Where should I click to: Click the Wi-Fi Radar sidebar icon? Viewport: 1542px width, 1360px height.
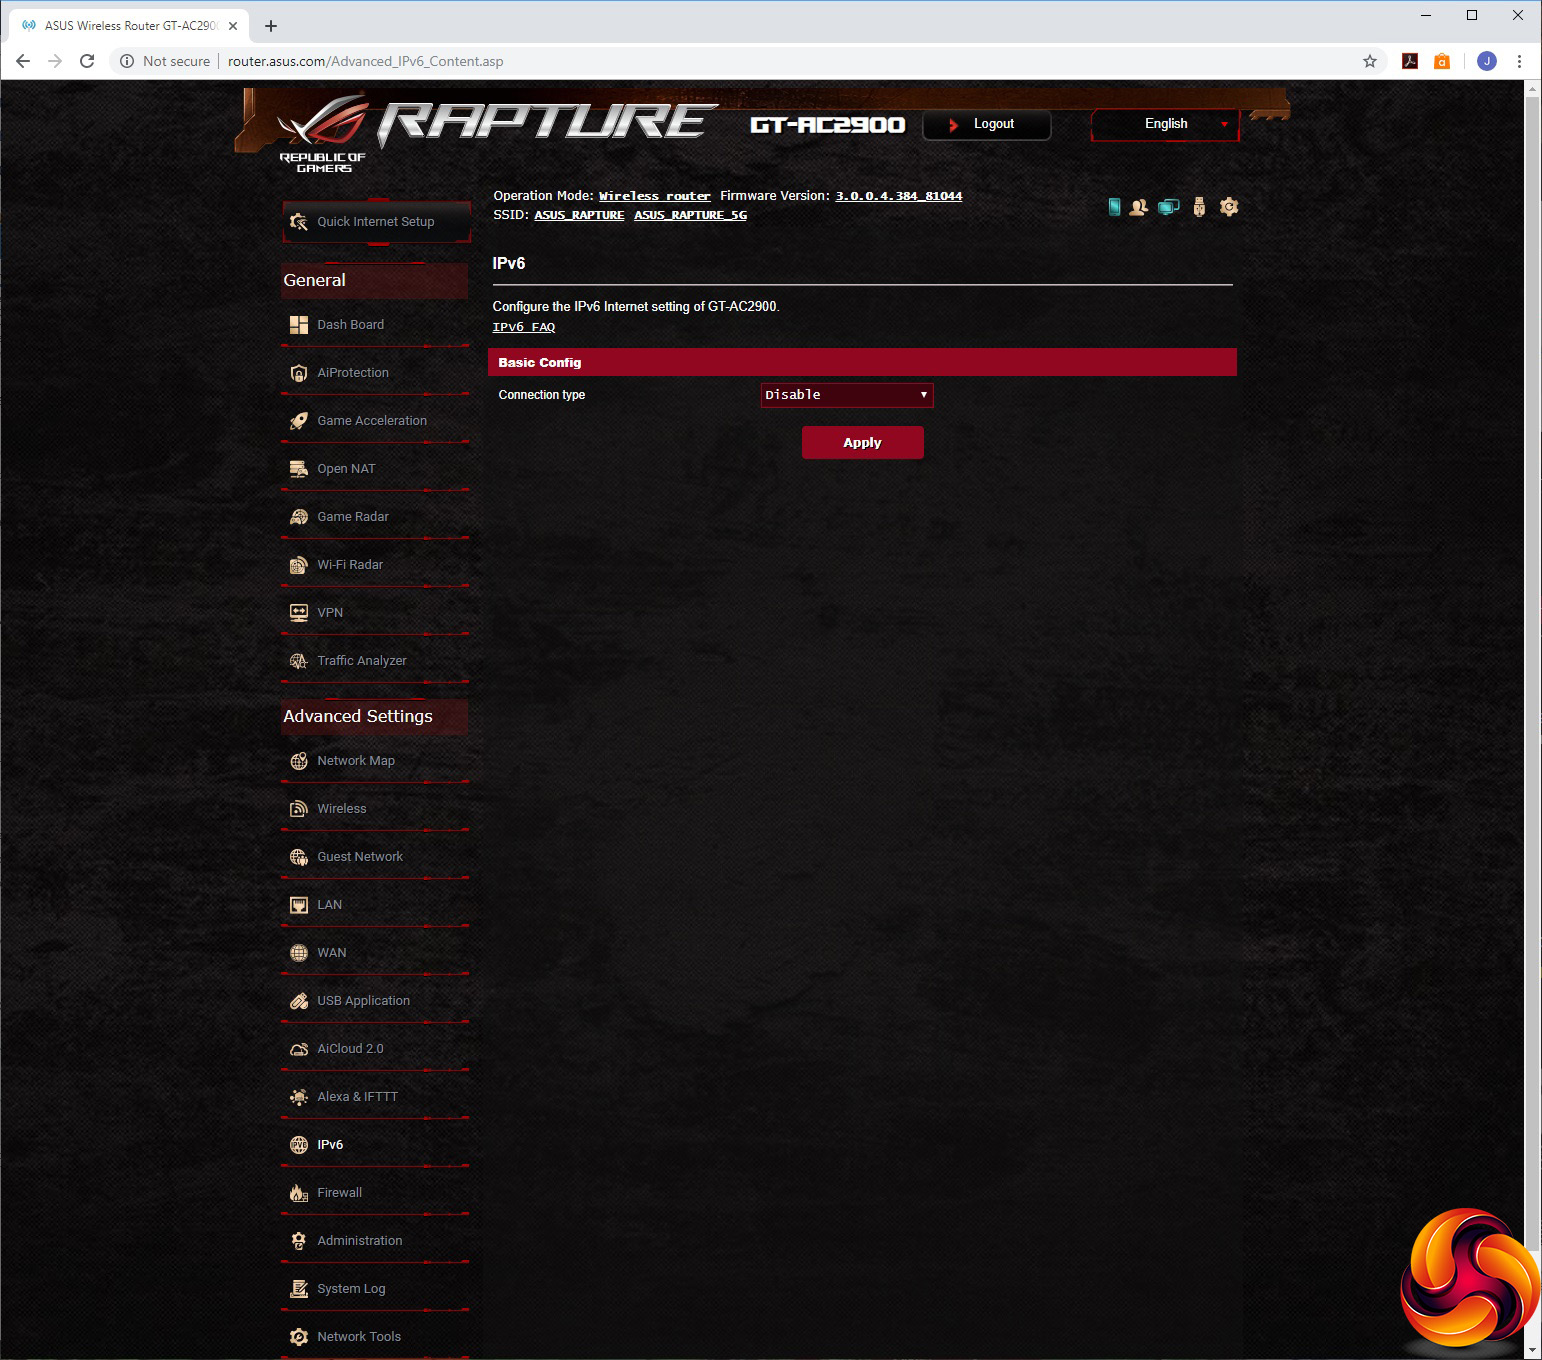298,565
